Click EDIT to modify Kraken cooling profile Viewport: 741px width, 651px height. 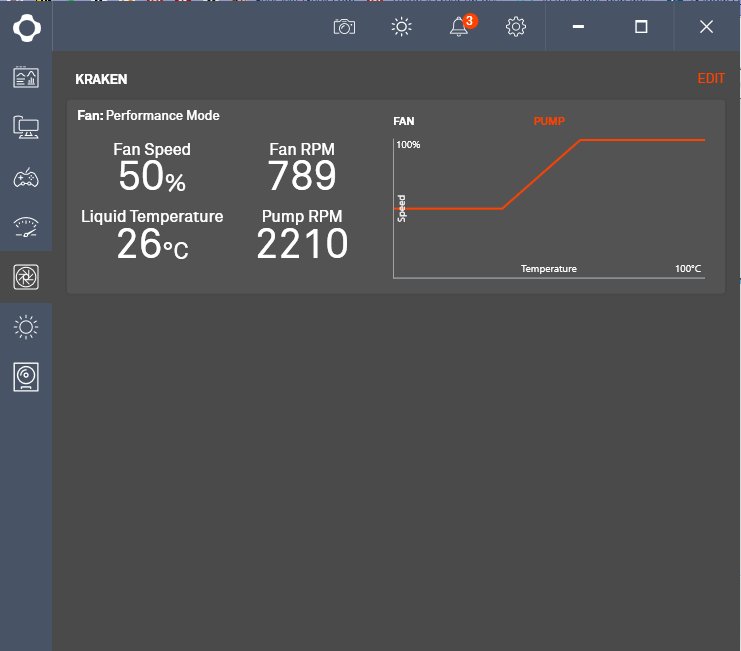(711, 79)
